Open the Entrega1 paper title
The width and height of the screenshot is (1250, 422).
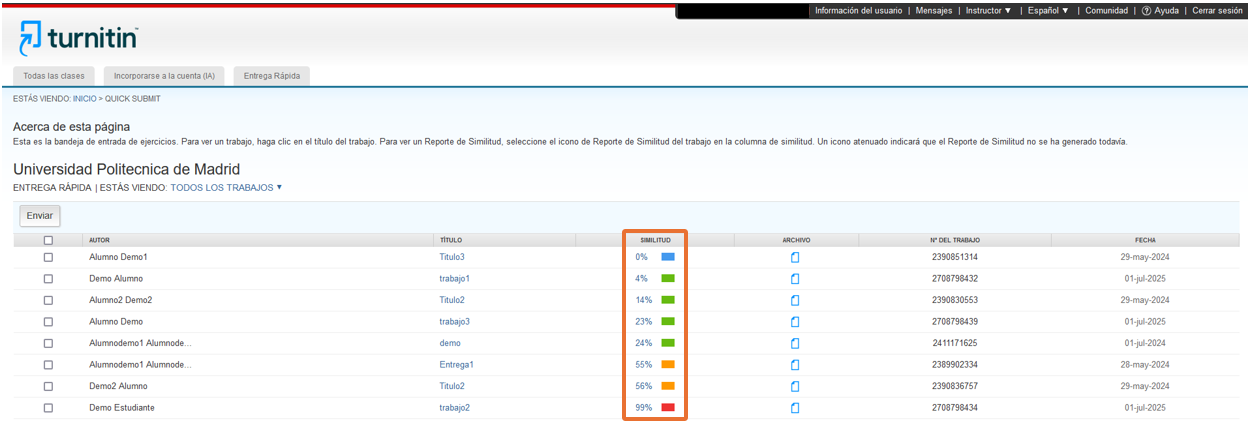456,365
